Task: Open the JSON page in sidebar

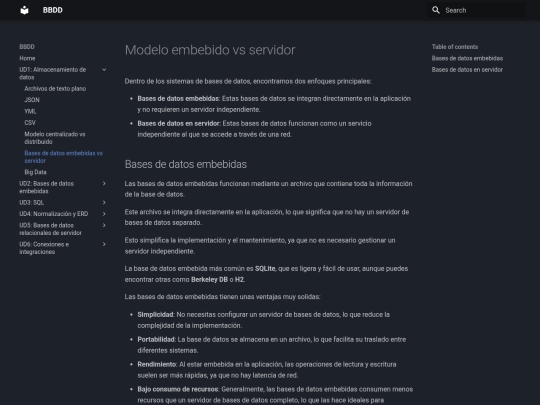Action: pyautogui.click(x=32, y=100)
